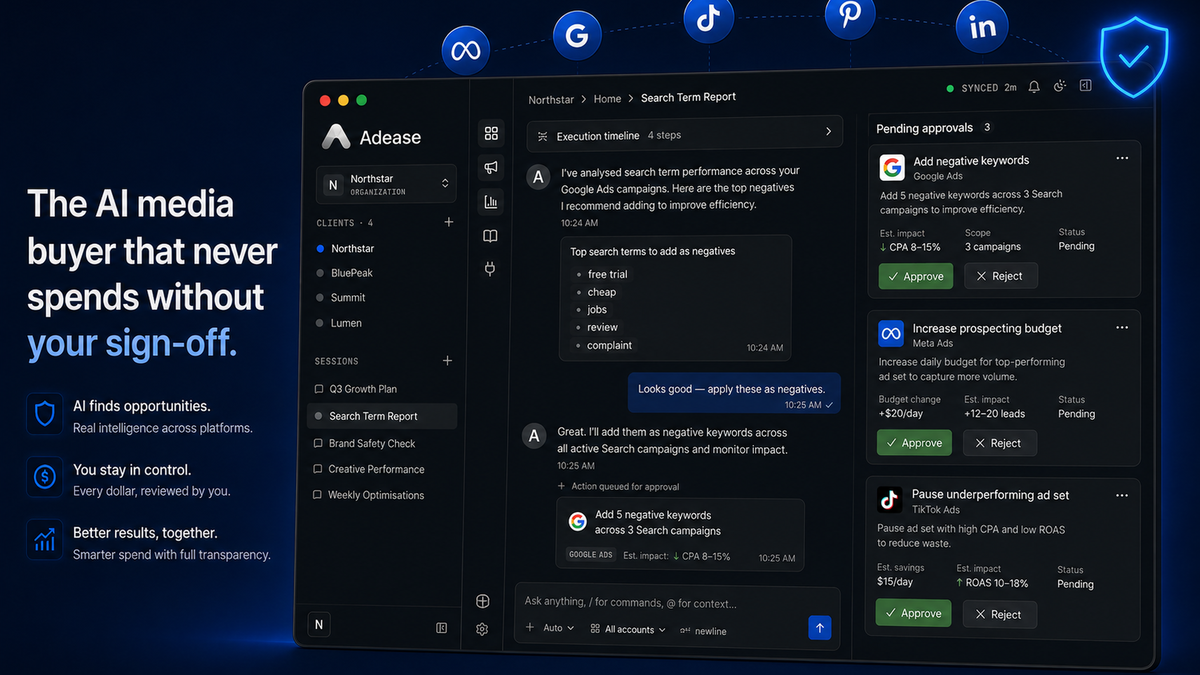This screenshot has width=1200, height=675.
Task: Collapse right panel using top-bar panel icon
Action: tap(1086, 86)
